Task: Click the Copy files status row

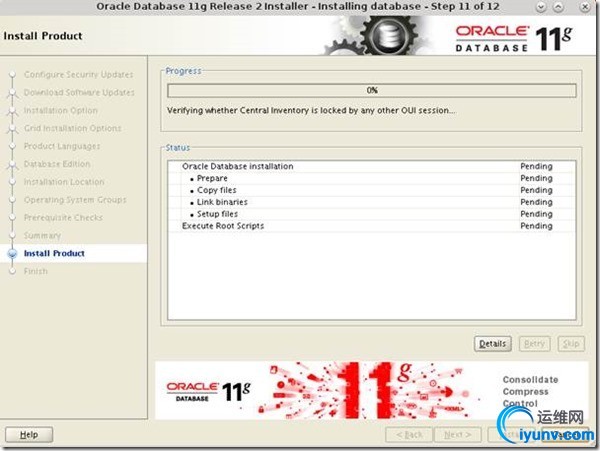Action: [x=371, y=190]
